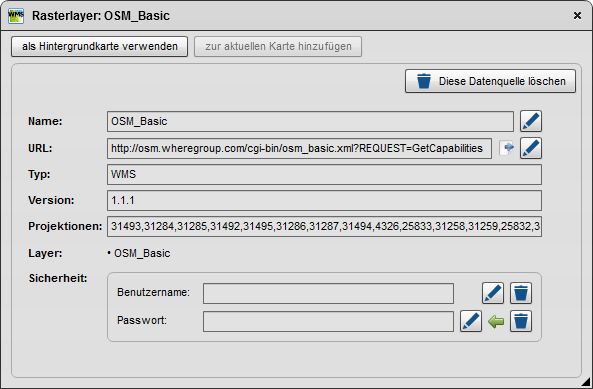Image resolution: width=593 pixels, height=389 pixels.
Task: Edit Benutzername with pencil icon
Action: (493, 293)
